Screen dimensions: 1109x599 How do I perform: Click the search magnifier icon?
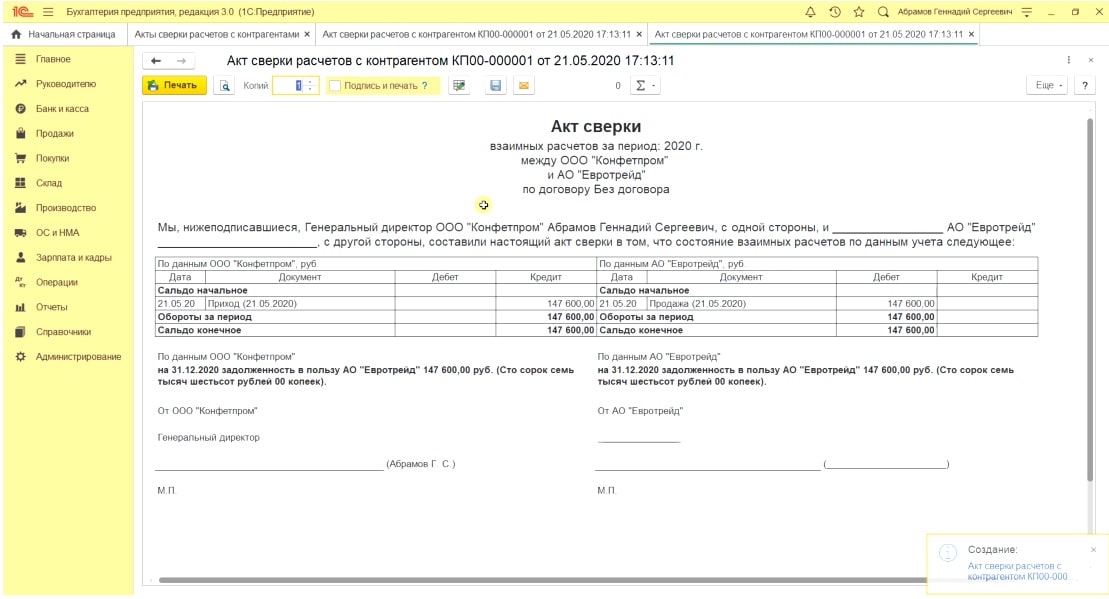tap(883, 12)
